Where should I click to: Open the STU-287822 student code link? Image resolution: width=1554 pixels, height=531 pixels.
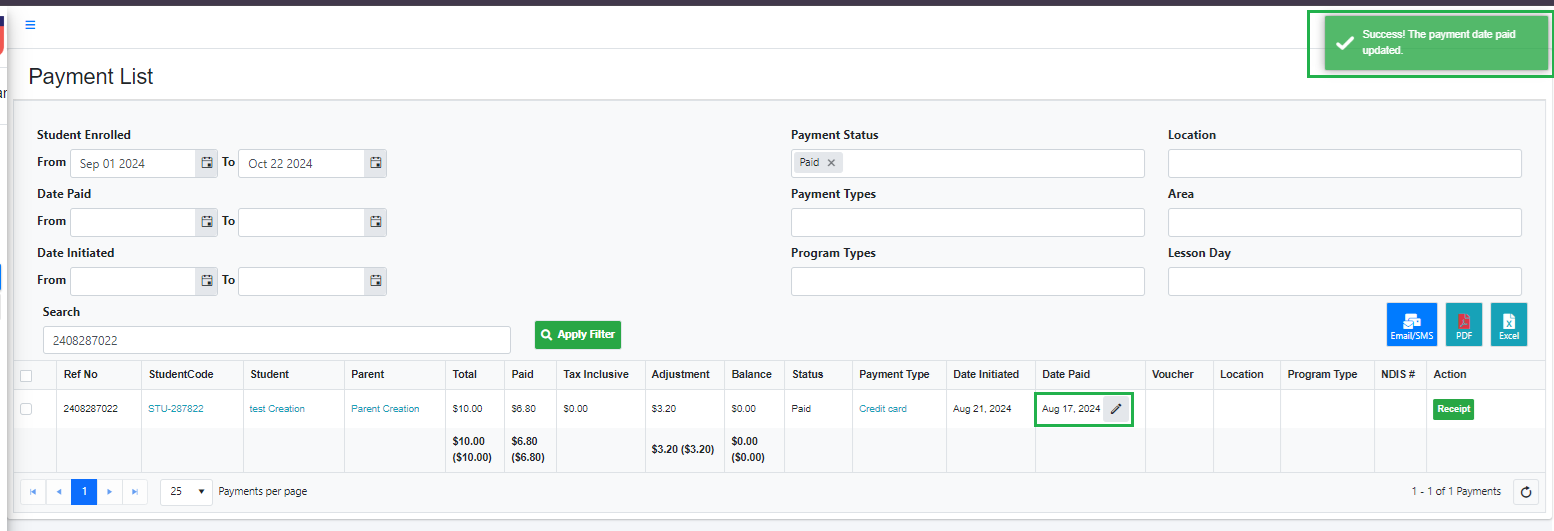pos(176,409)
